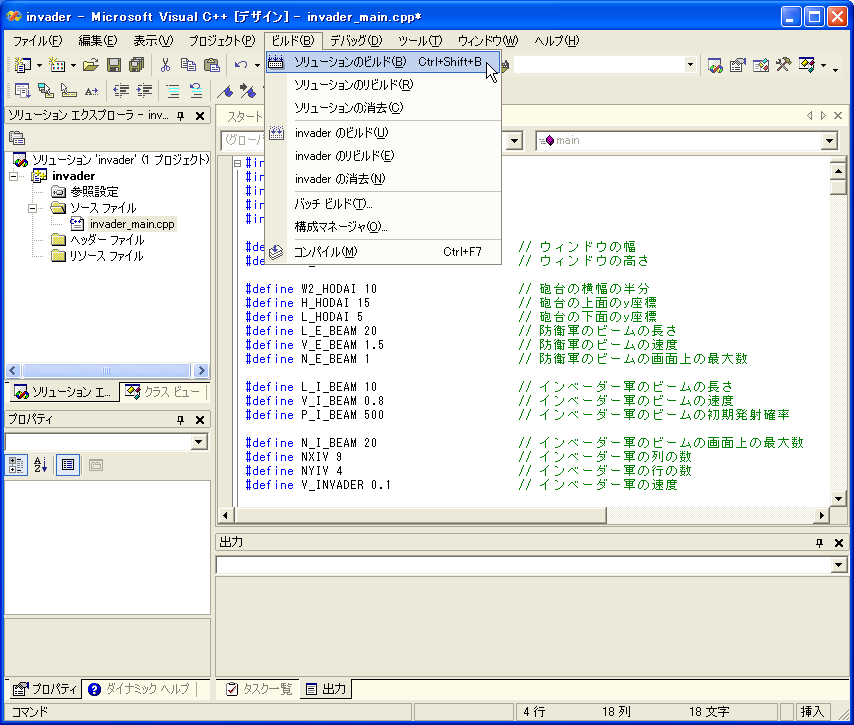
Task: Click the Quick Info icon
Action: pyautogui.click(x=68, y=90)
